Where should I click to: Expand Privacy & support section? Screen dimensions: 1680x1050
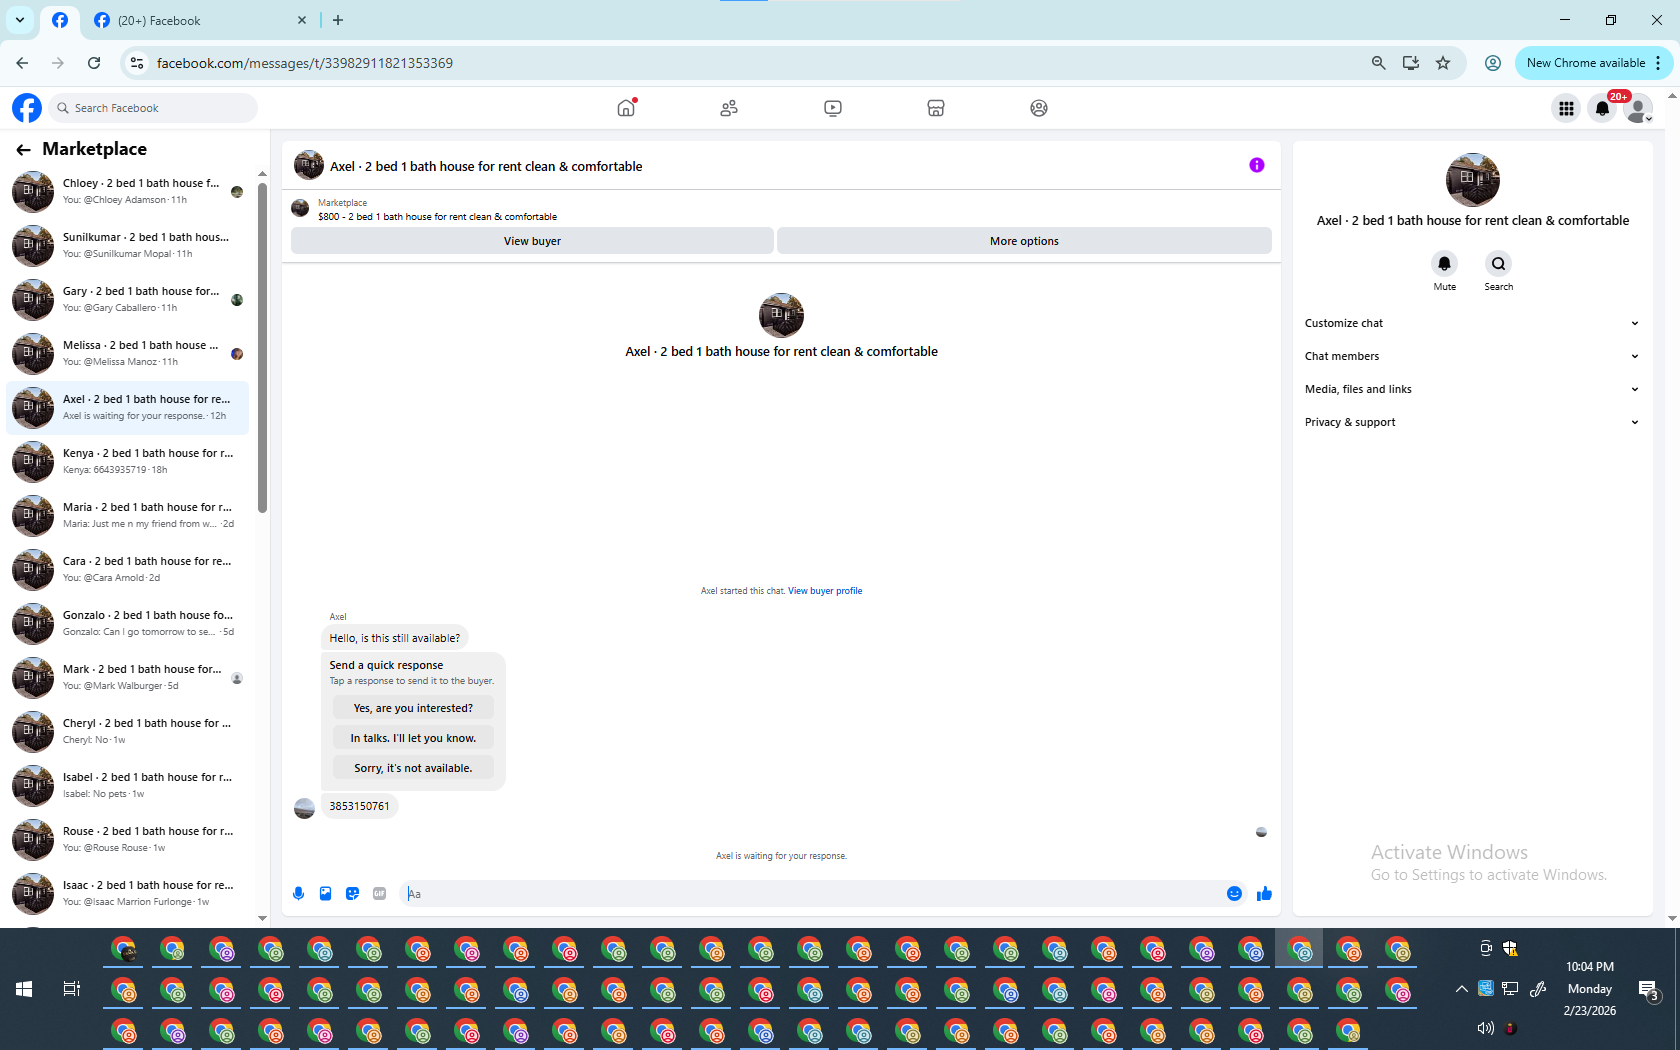(x=1472, y=422)
